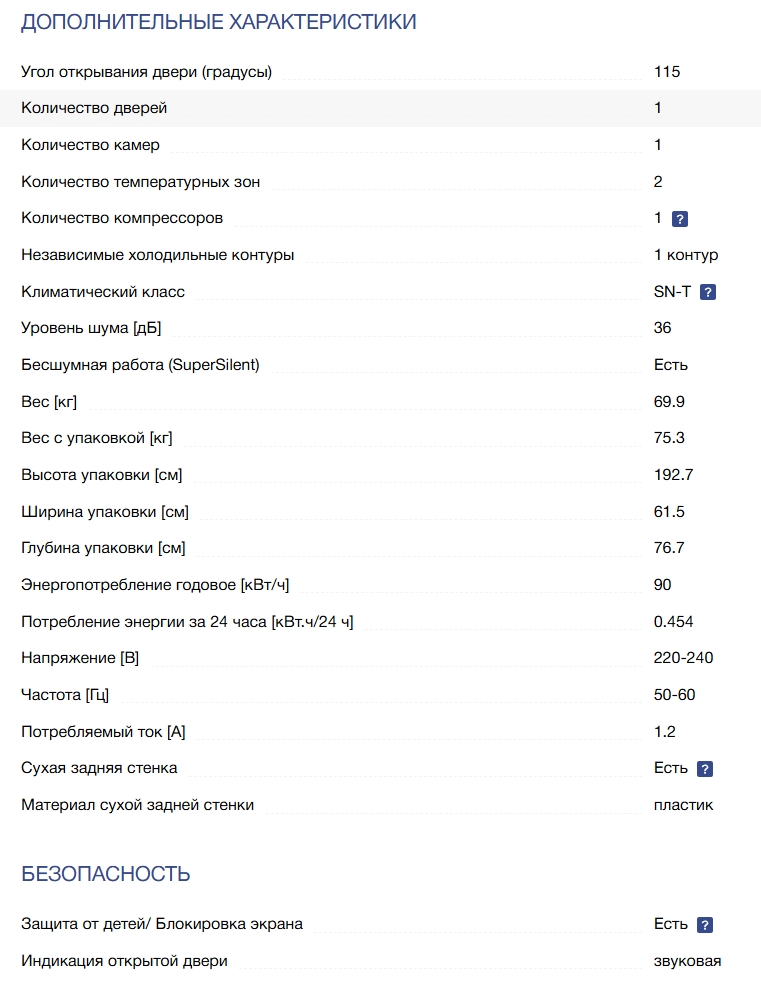The width and height of the screenshot is (761, 987).
Task: Click the 1 контур value
Action: [x=686, y=255]
